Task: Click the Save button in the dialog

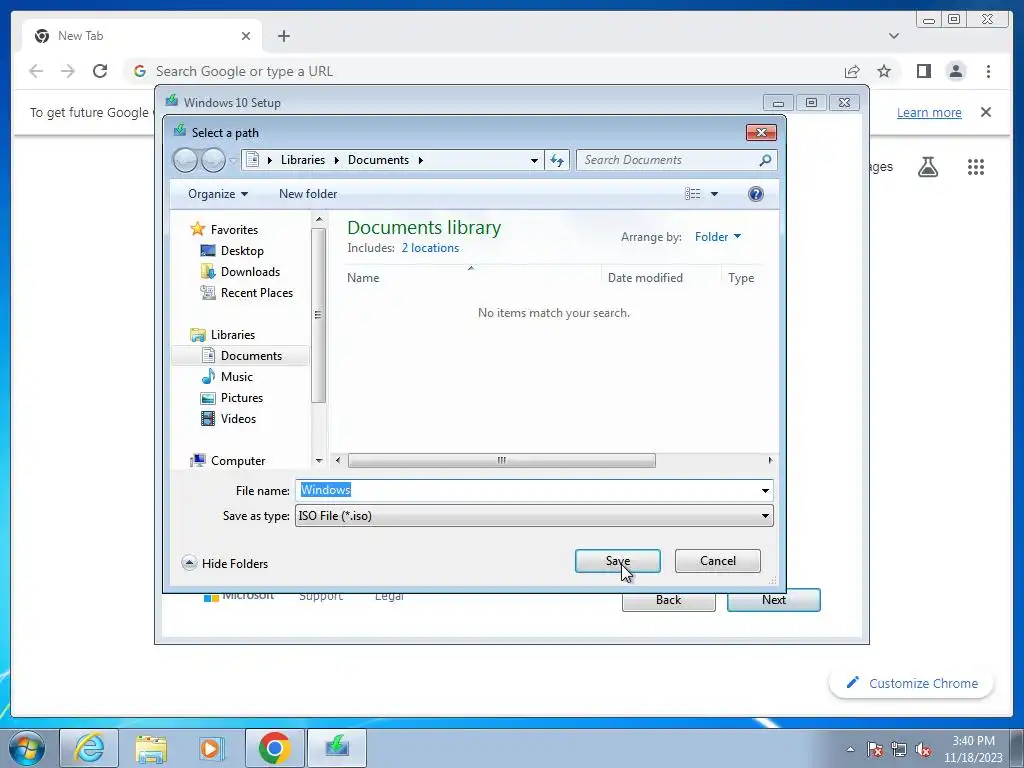Action: [617, 561]
